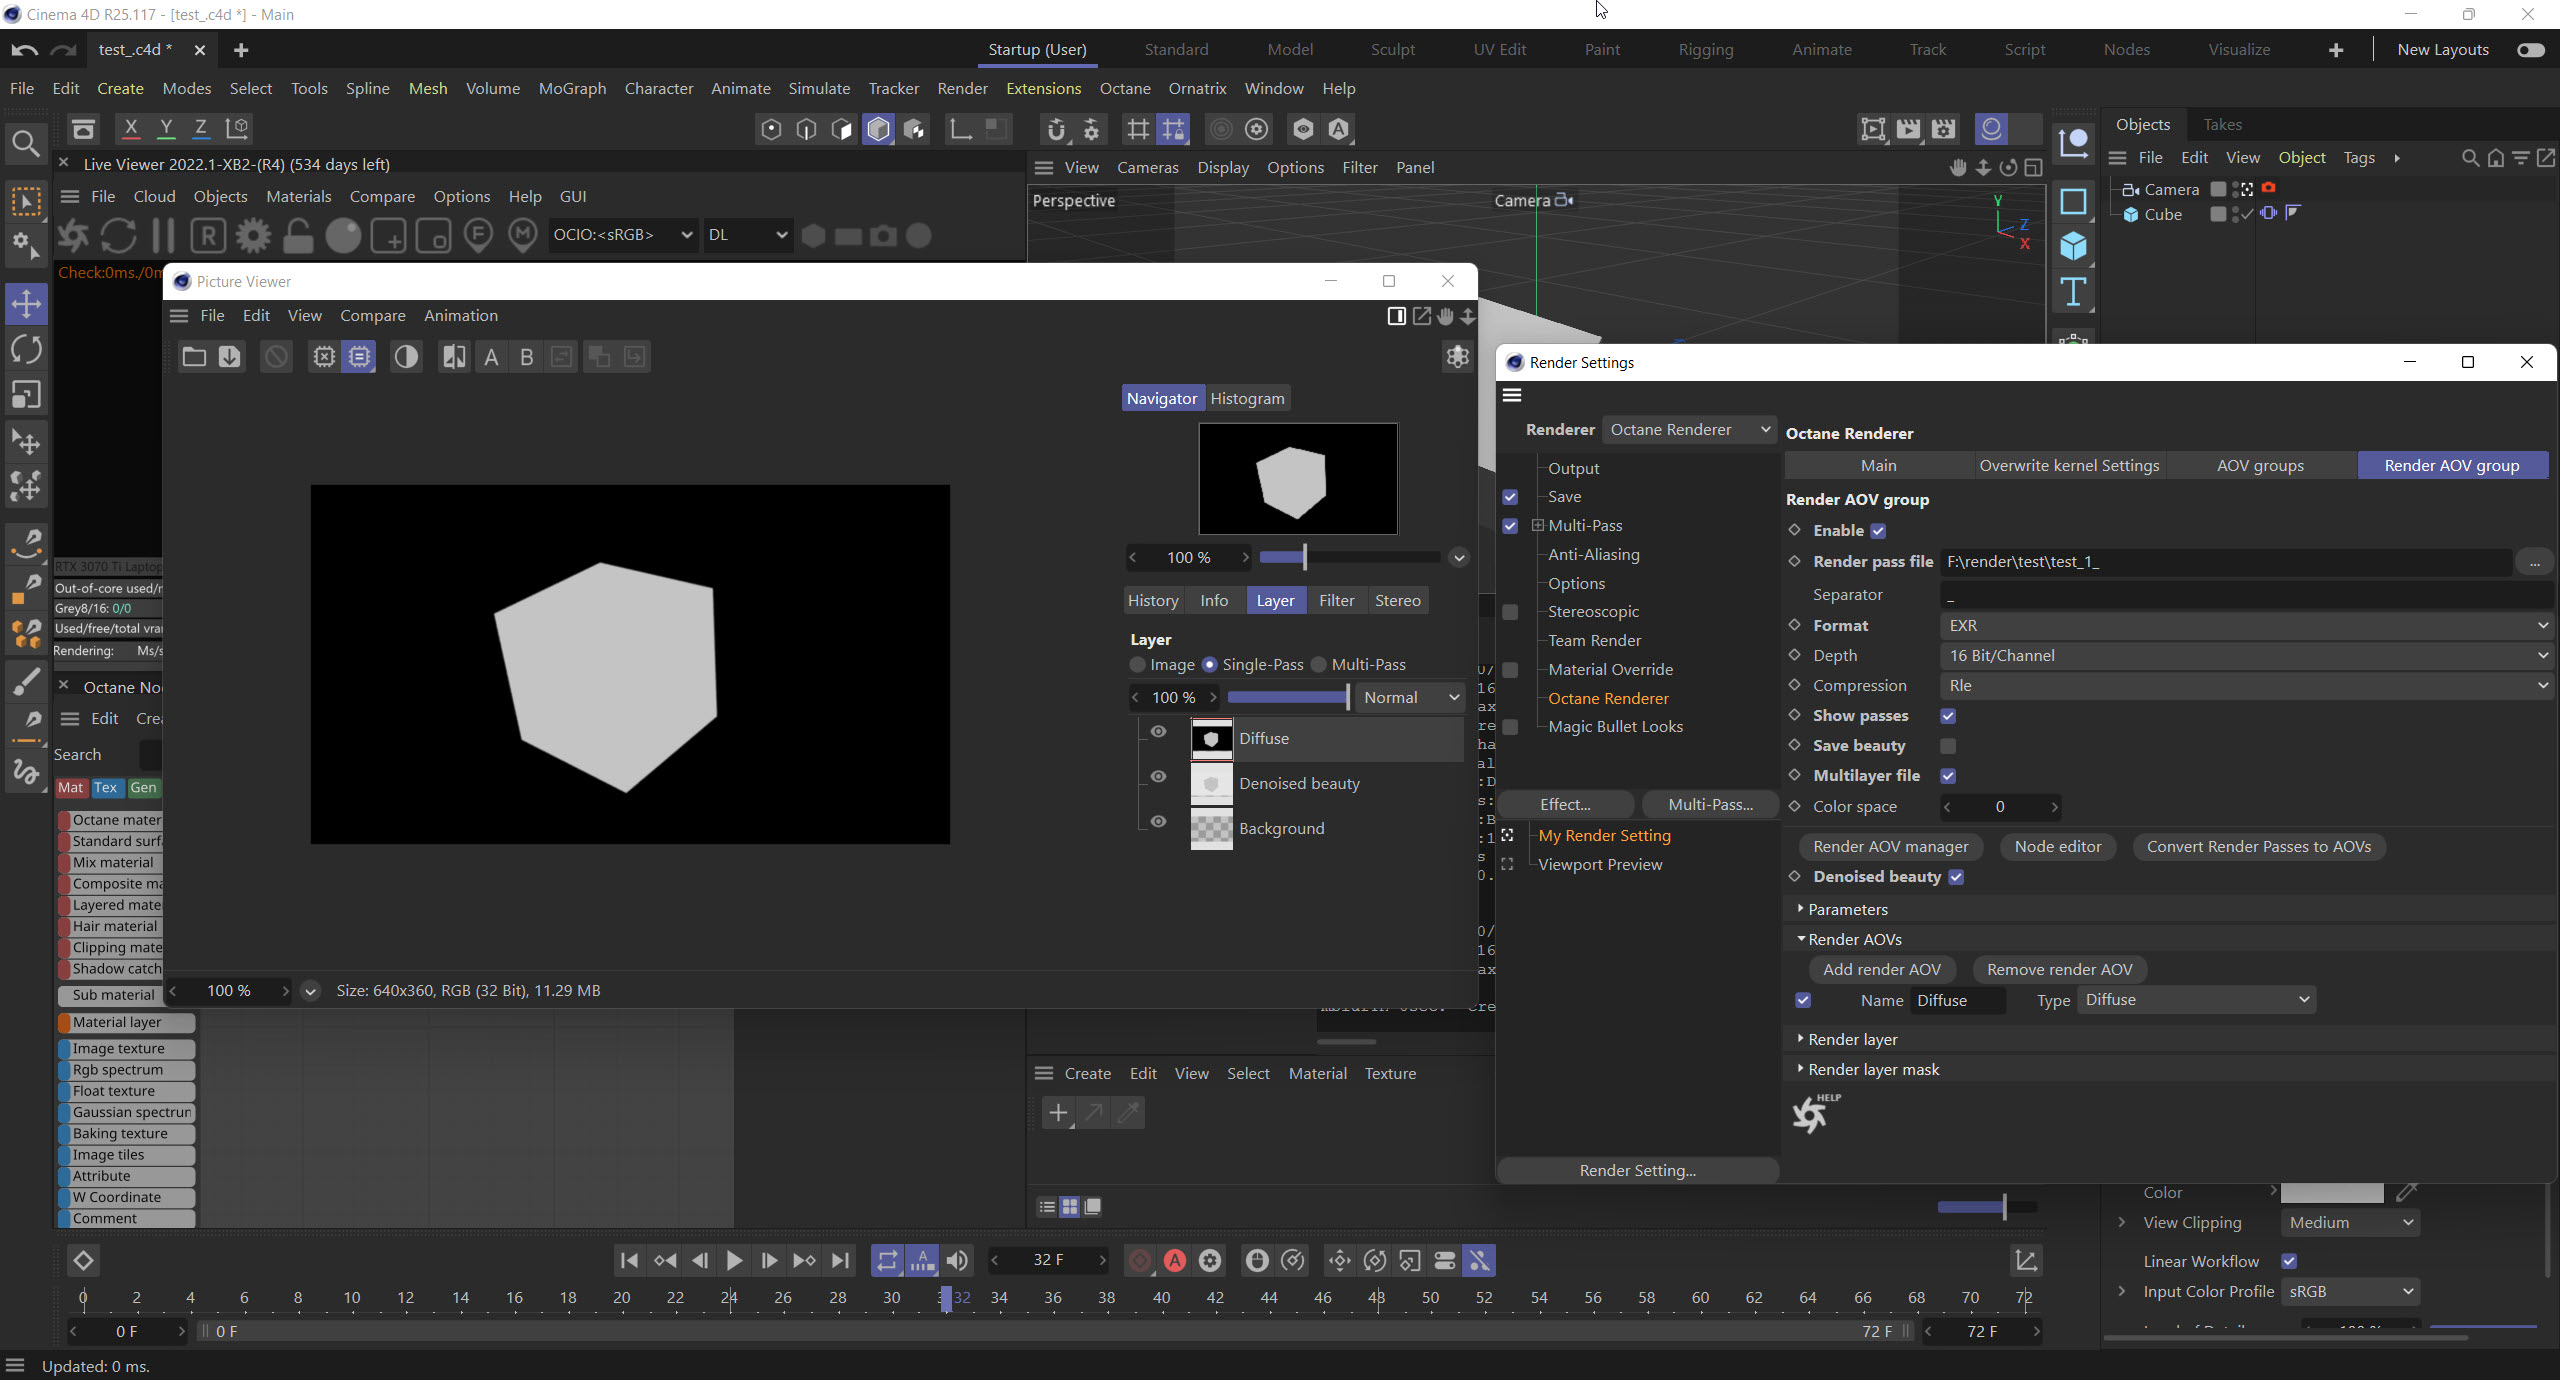Click the Live Viewer lock icon

coord(297,236)
